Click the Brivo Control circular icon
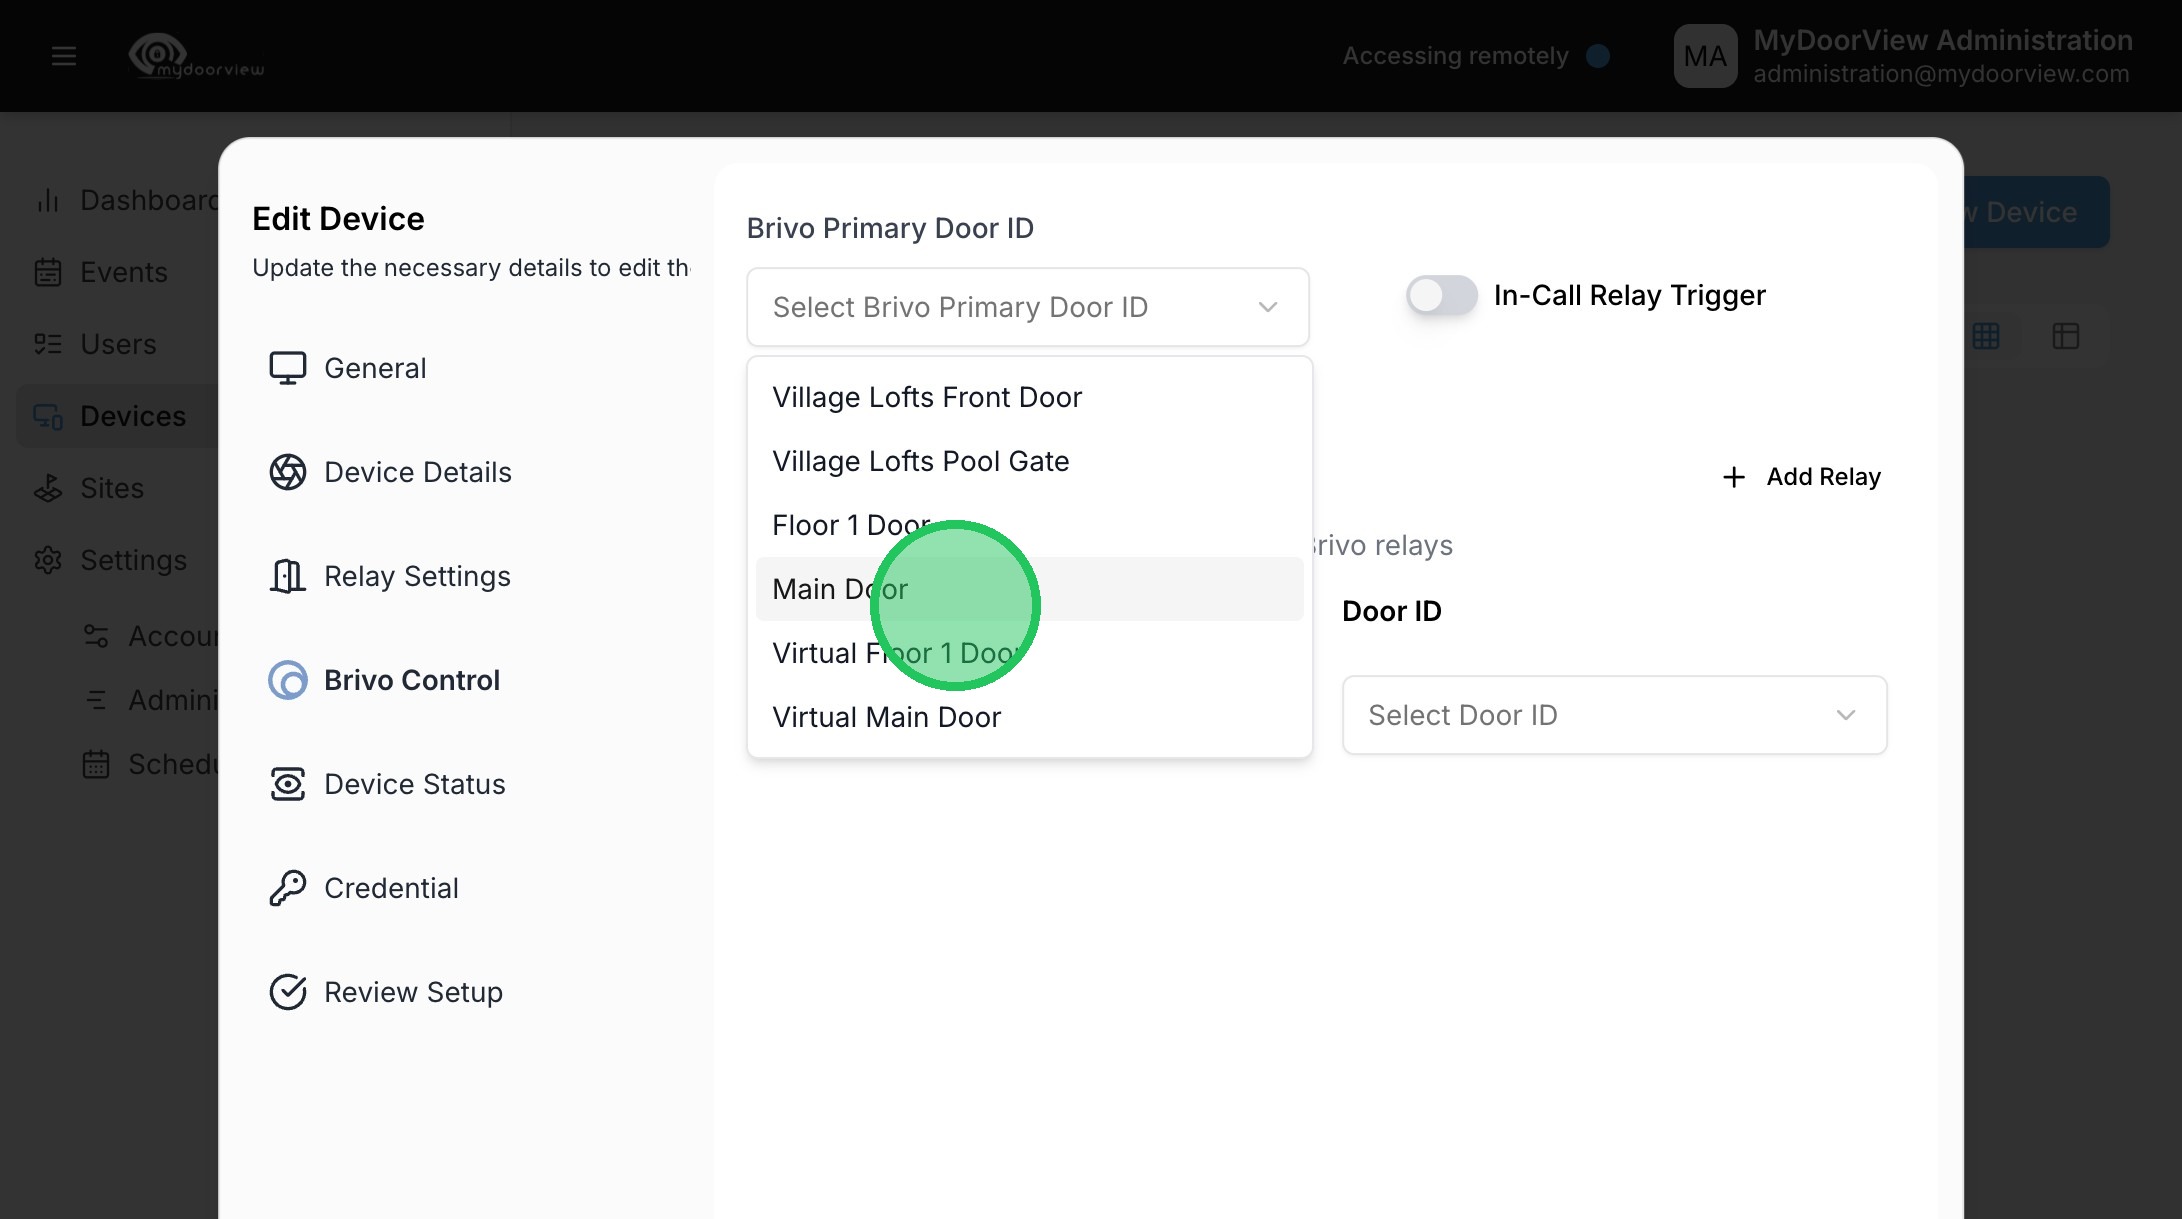Screen dimensions: 2182x1219 click(x=287, y=680)
